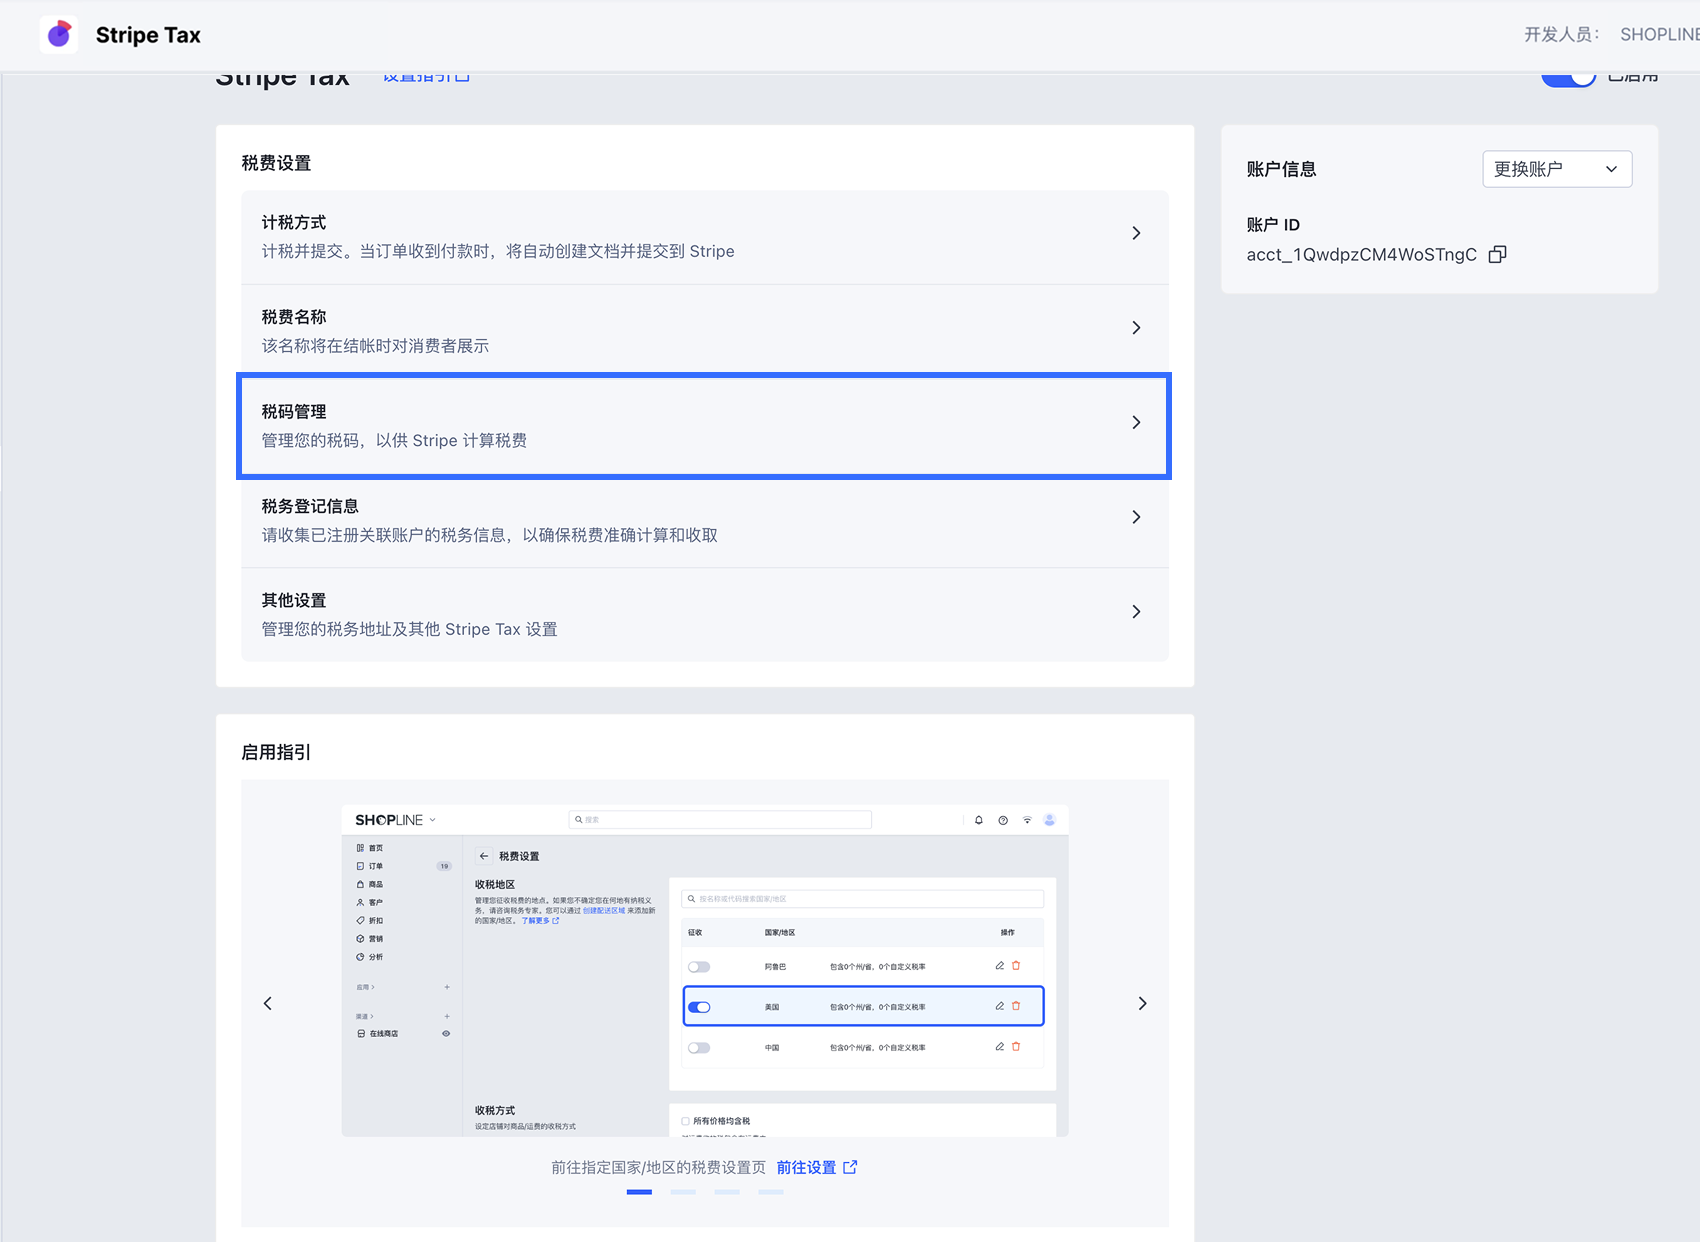Open the 其他设置 settings row

point(705,614)
